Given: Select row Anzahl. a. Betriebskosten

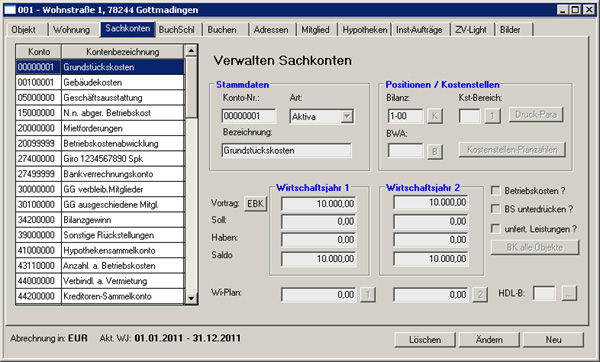Looking at the screenshot, I should [x=100, y=266].
